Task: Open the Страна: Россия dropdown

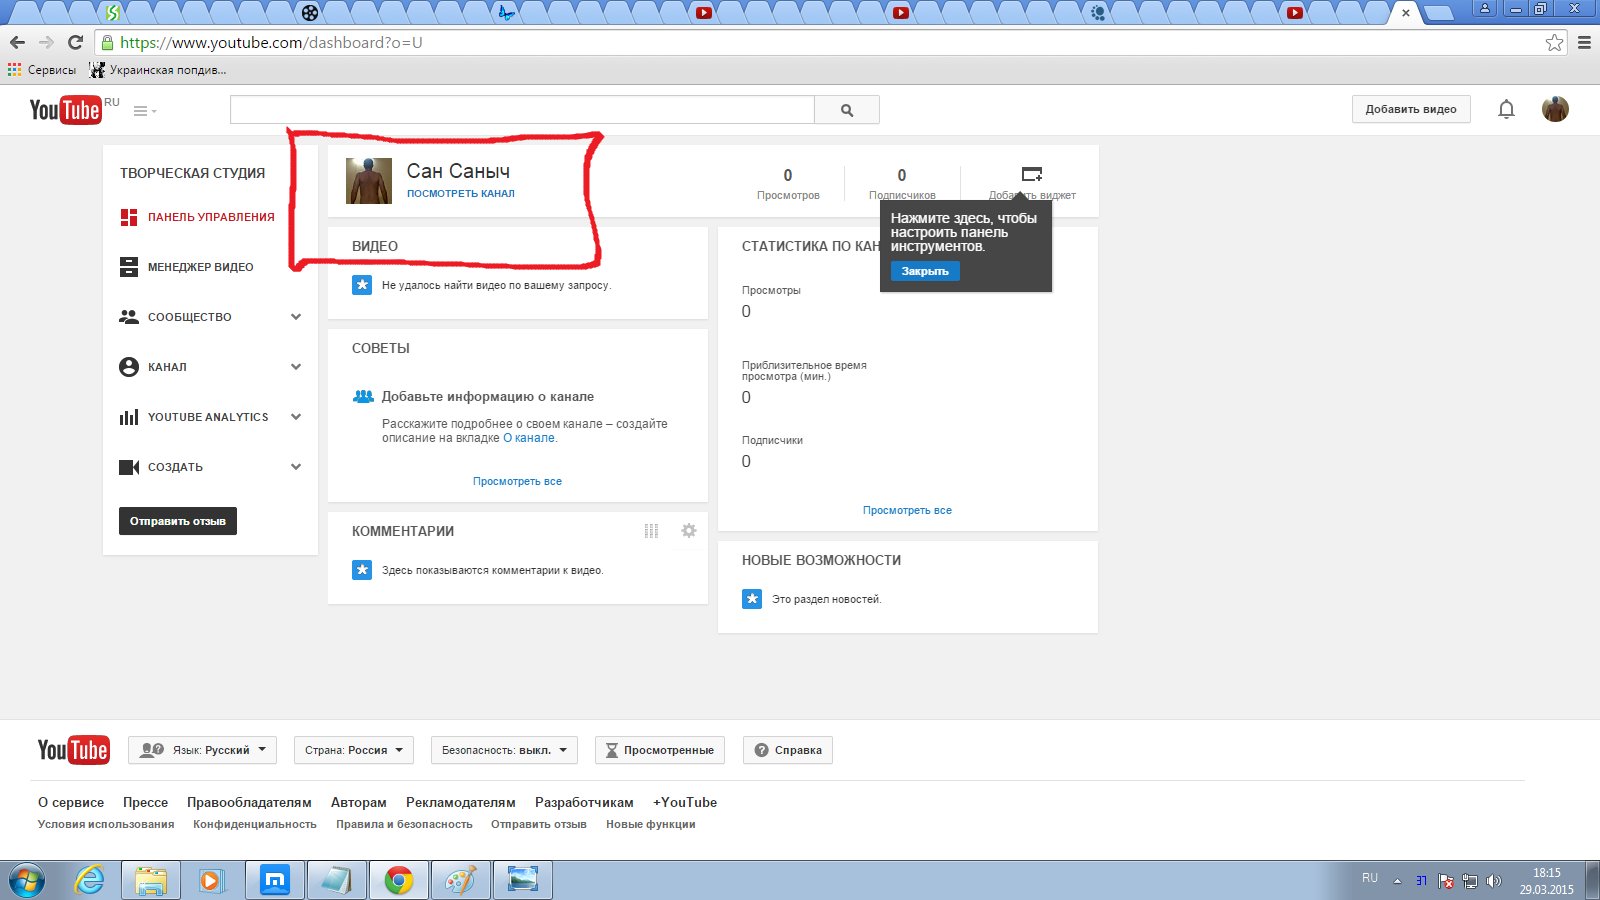Action: (x=353, y=750)
